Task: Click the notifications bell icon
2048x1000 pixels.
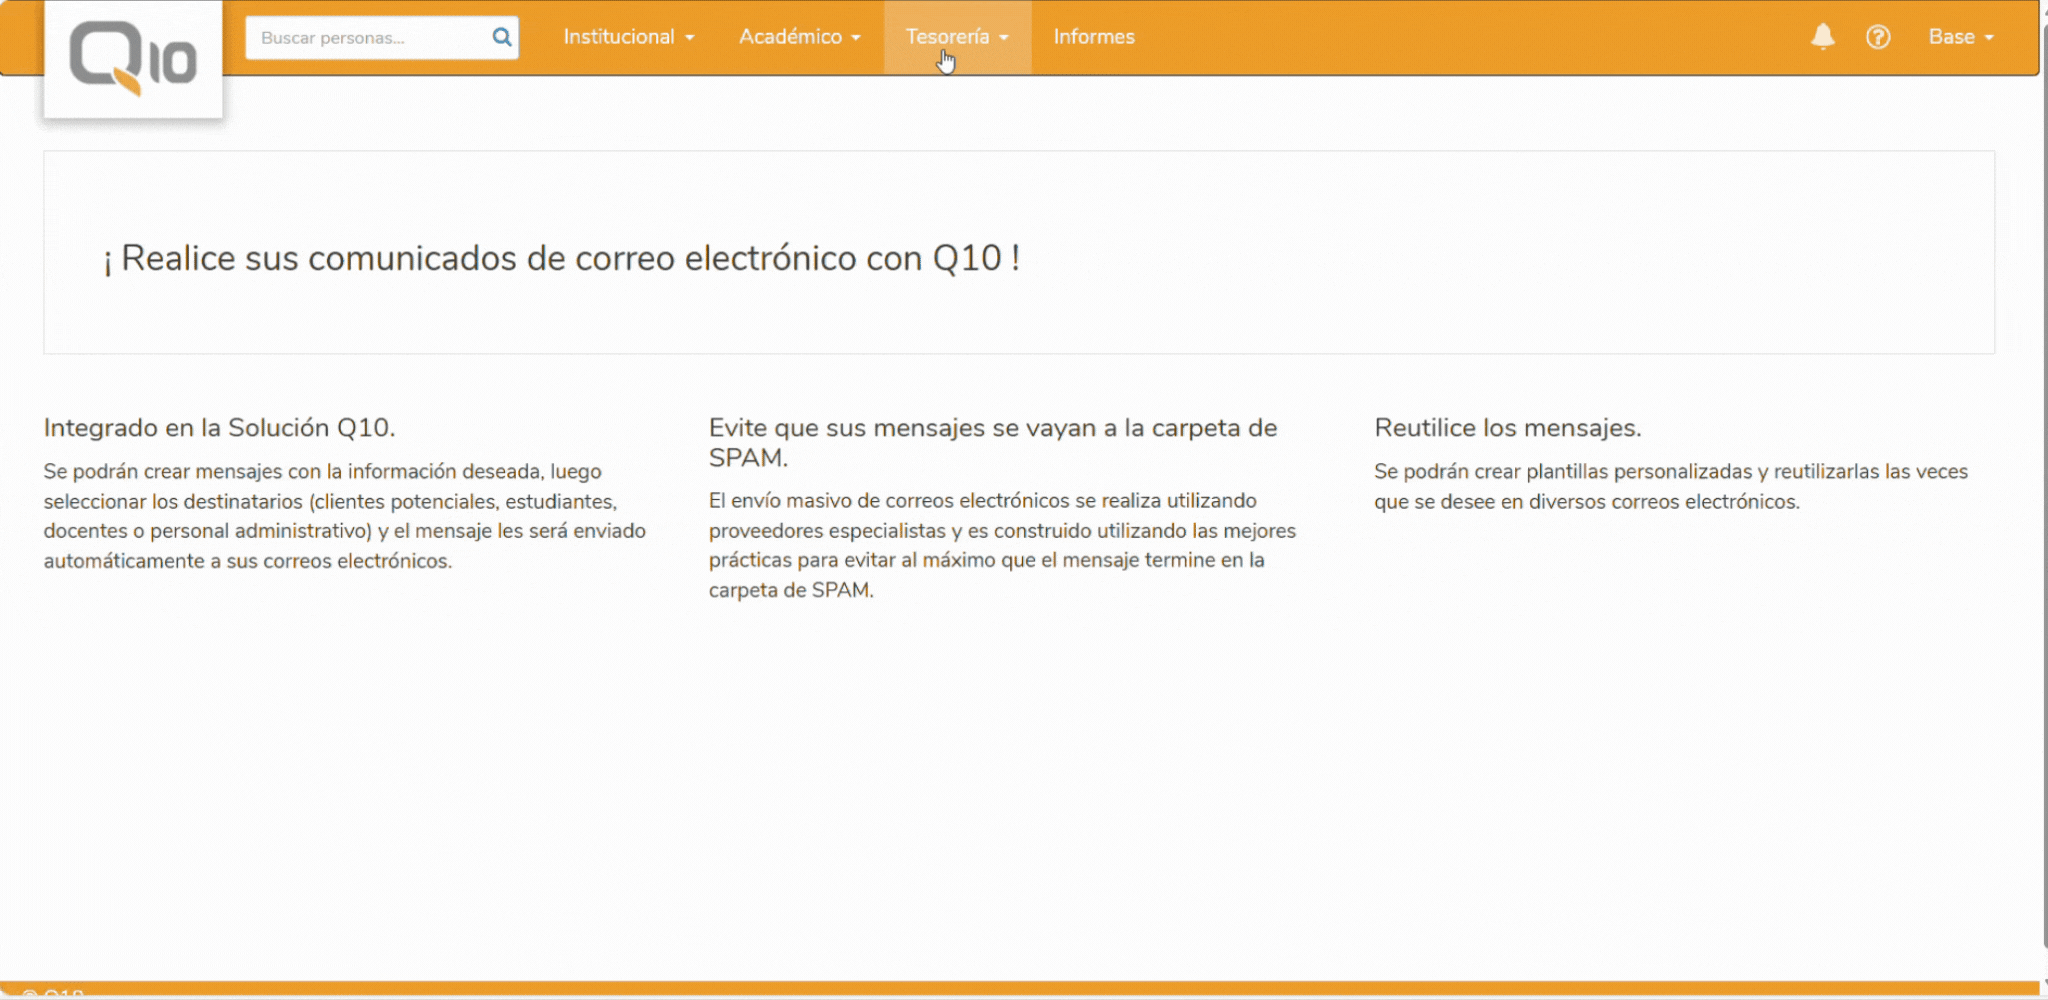Action: pos(1822,36)
